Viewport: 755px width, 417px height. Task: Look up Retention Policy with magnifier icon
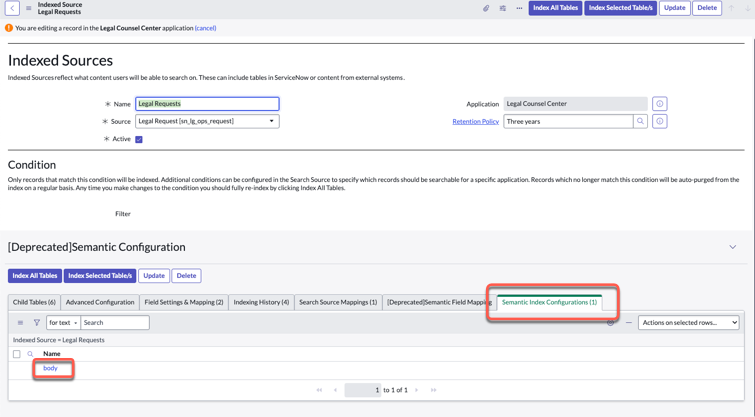(x=640, y=121)
